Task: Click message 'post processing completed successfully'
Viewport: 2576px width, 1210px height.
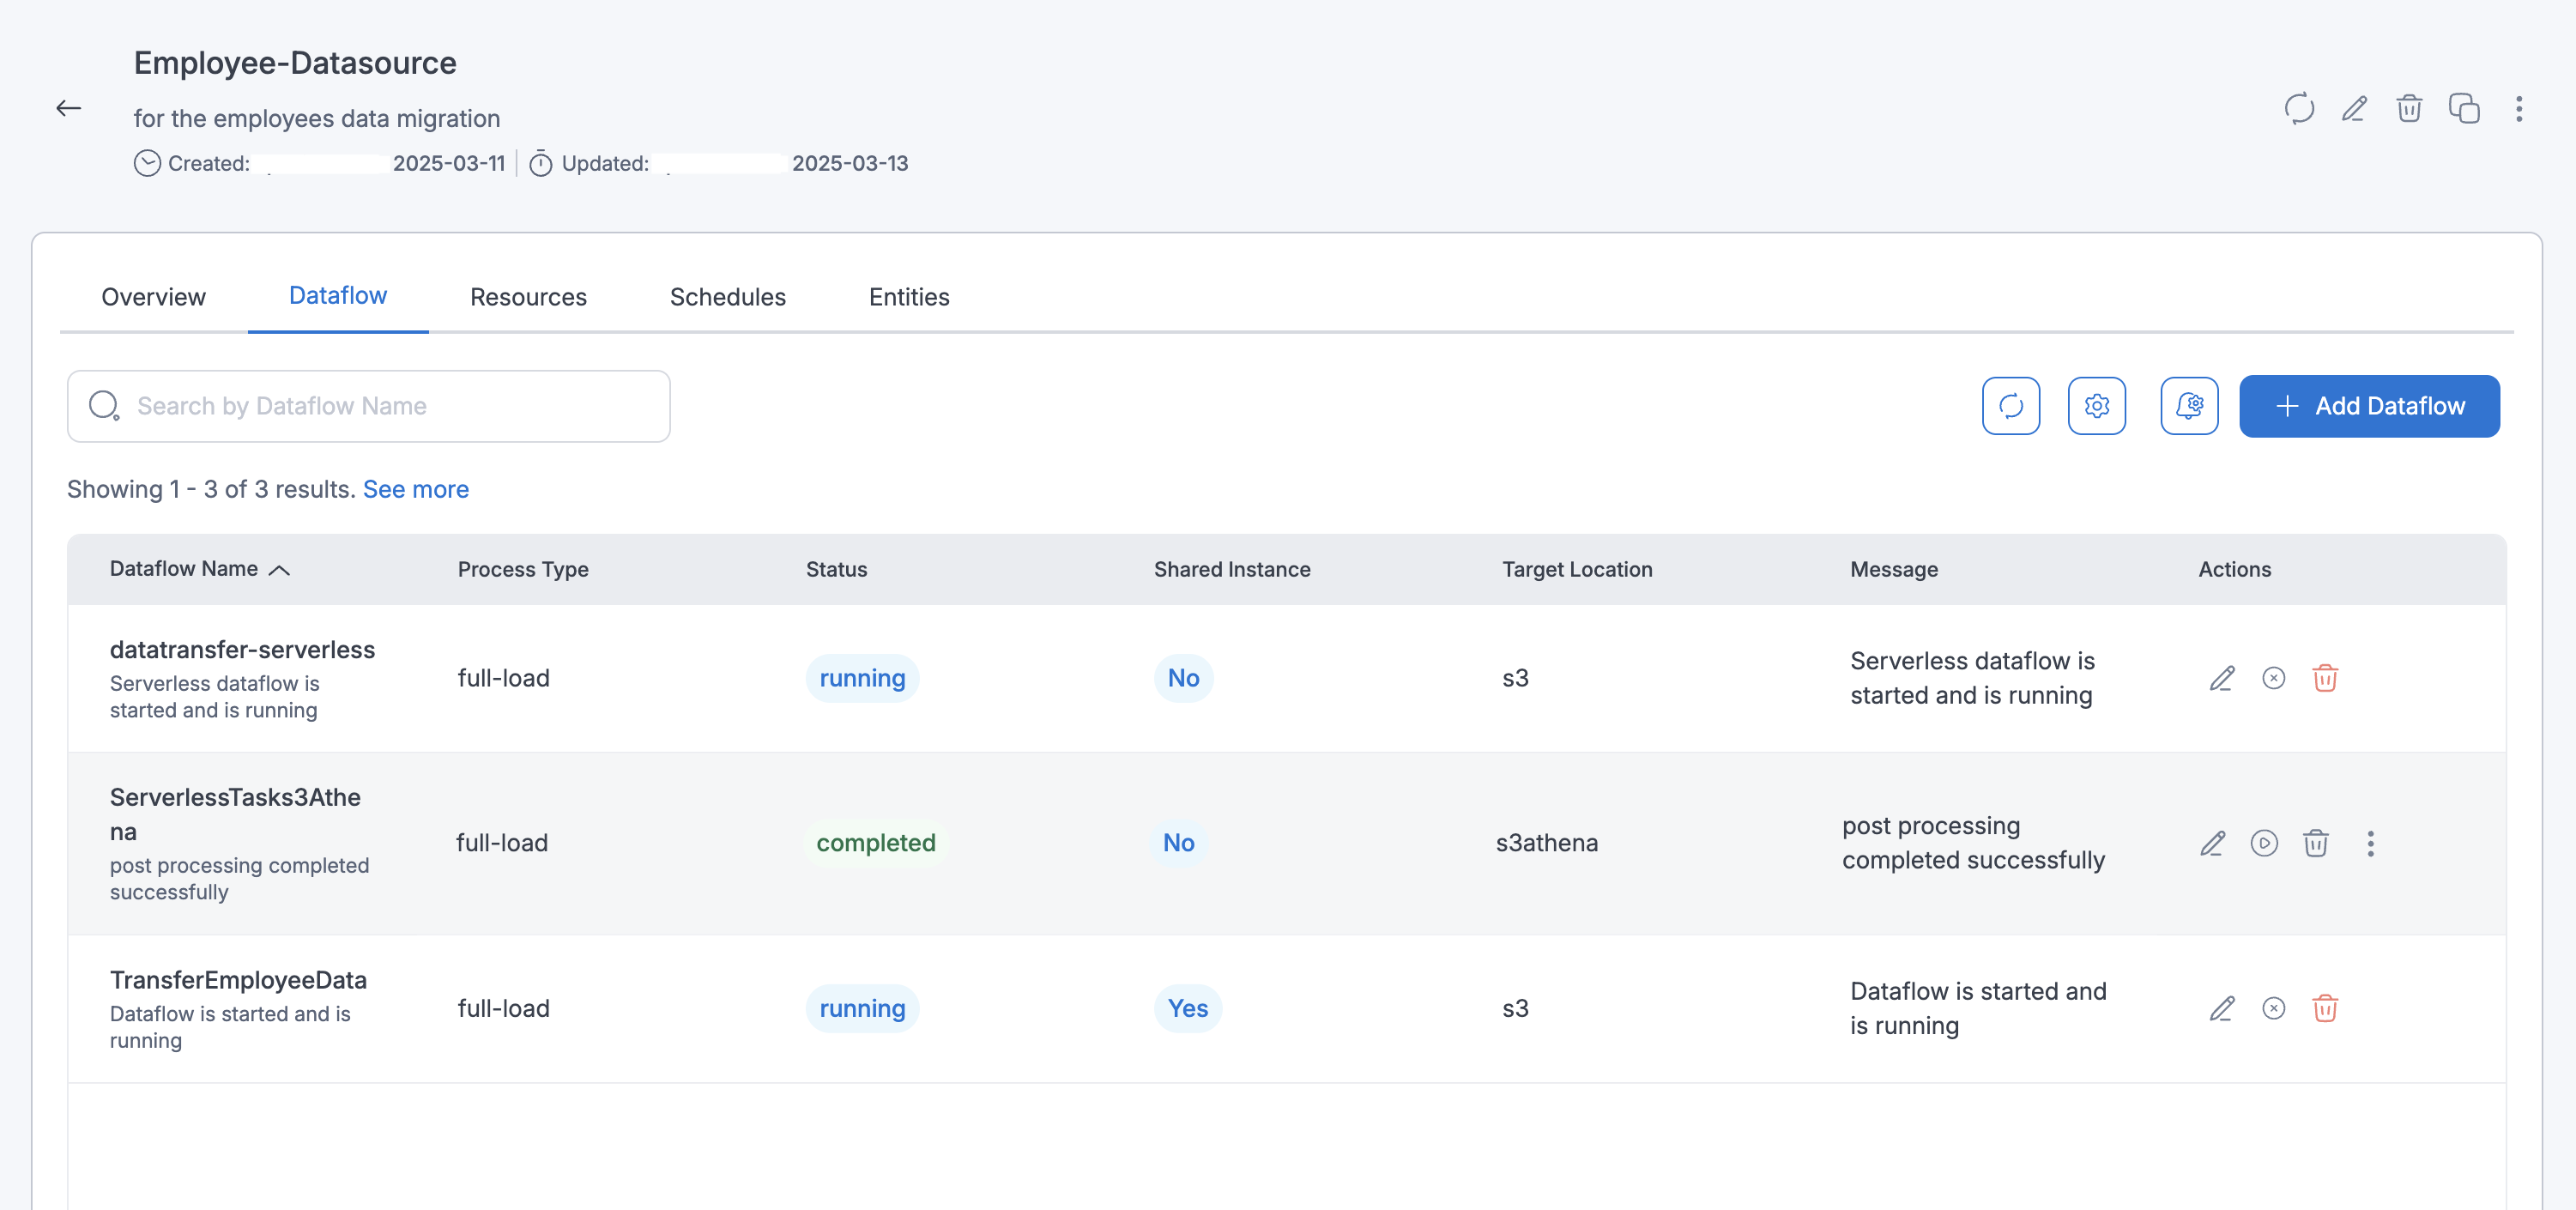Action: point(1973,843)
